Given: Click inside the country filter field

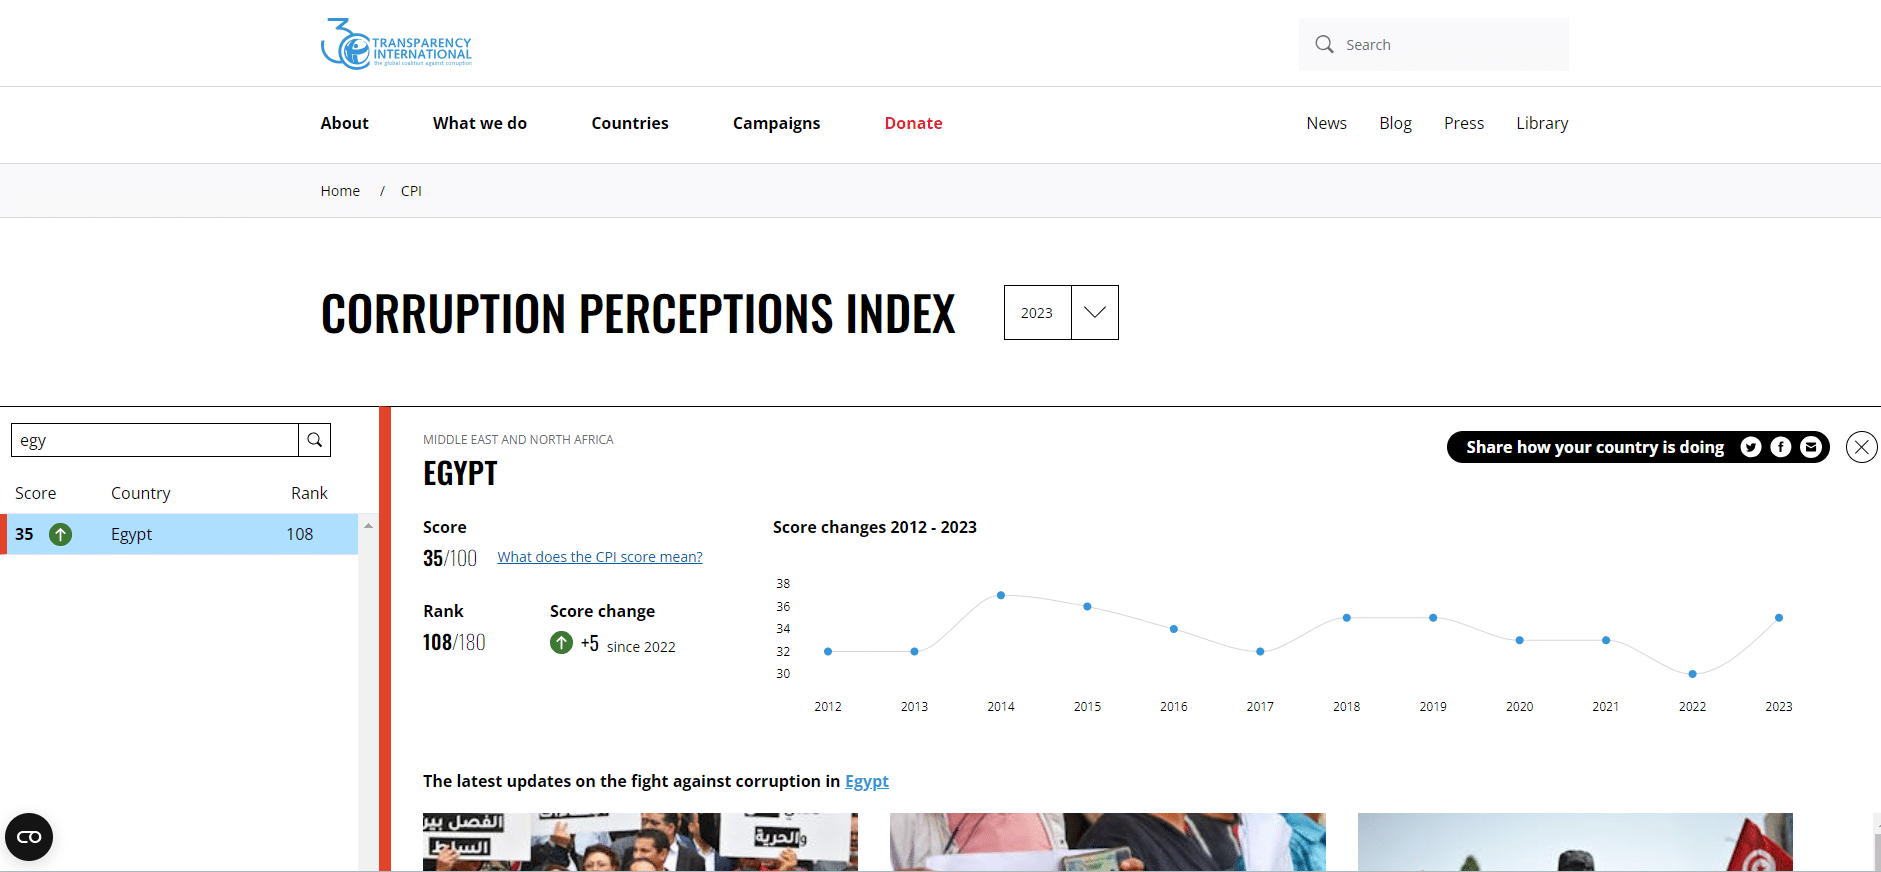Looking at the screenshot, I should (155, 440).
